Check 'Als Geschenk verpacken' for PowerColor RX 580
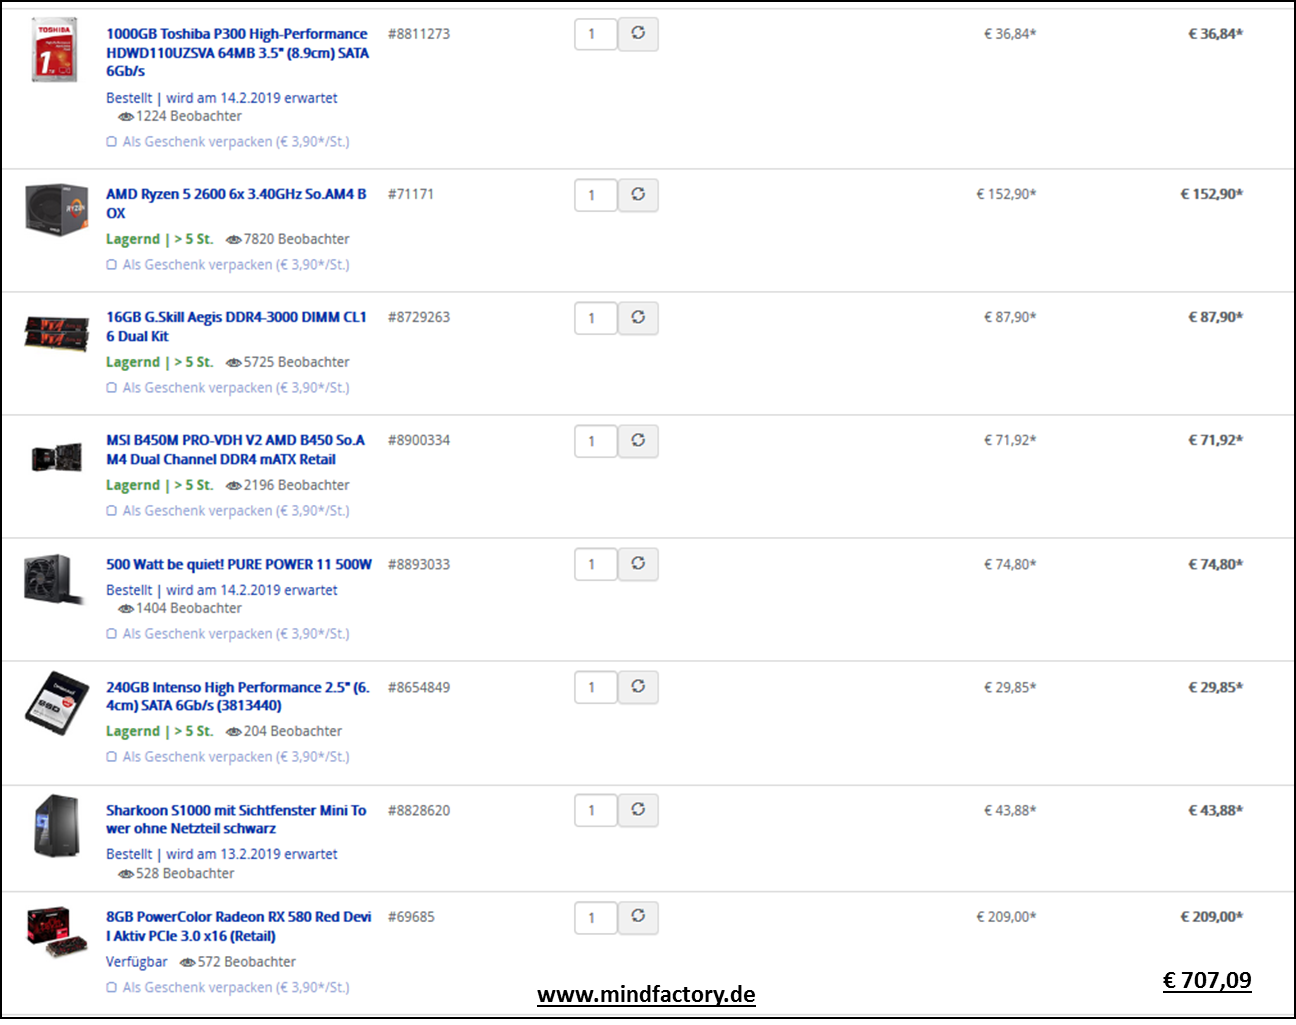Image resolution: width=1296 pixels, height=1025 pixels. pyautogui.click(x=112, y=988)
